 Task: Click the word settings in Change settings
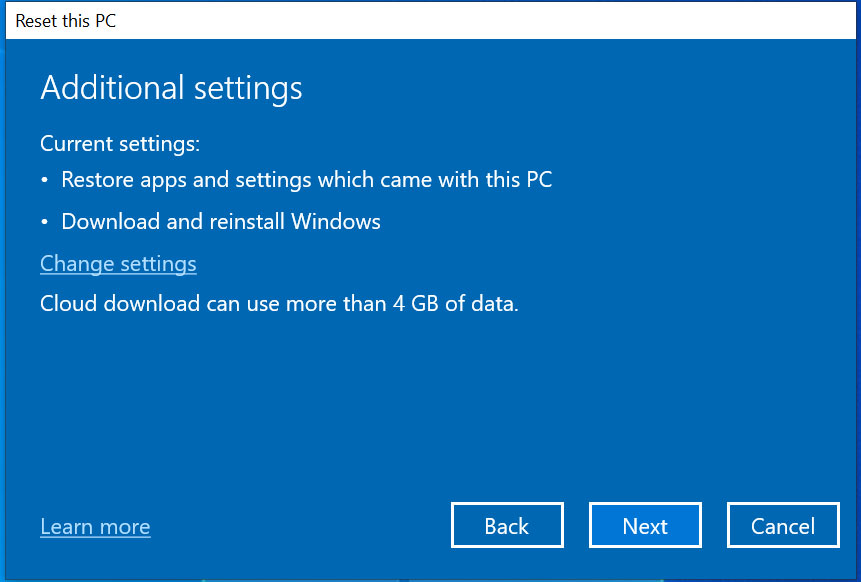point(158,264)
